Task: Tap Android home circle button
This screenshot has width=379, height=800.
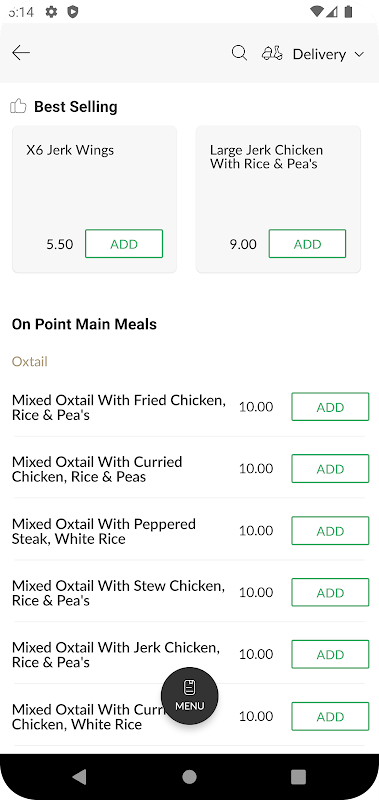Action: pos(189,777)
